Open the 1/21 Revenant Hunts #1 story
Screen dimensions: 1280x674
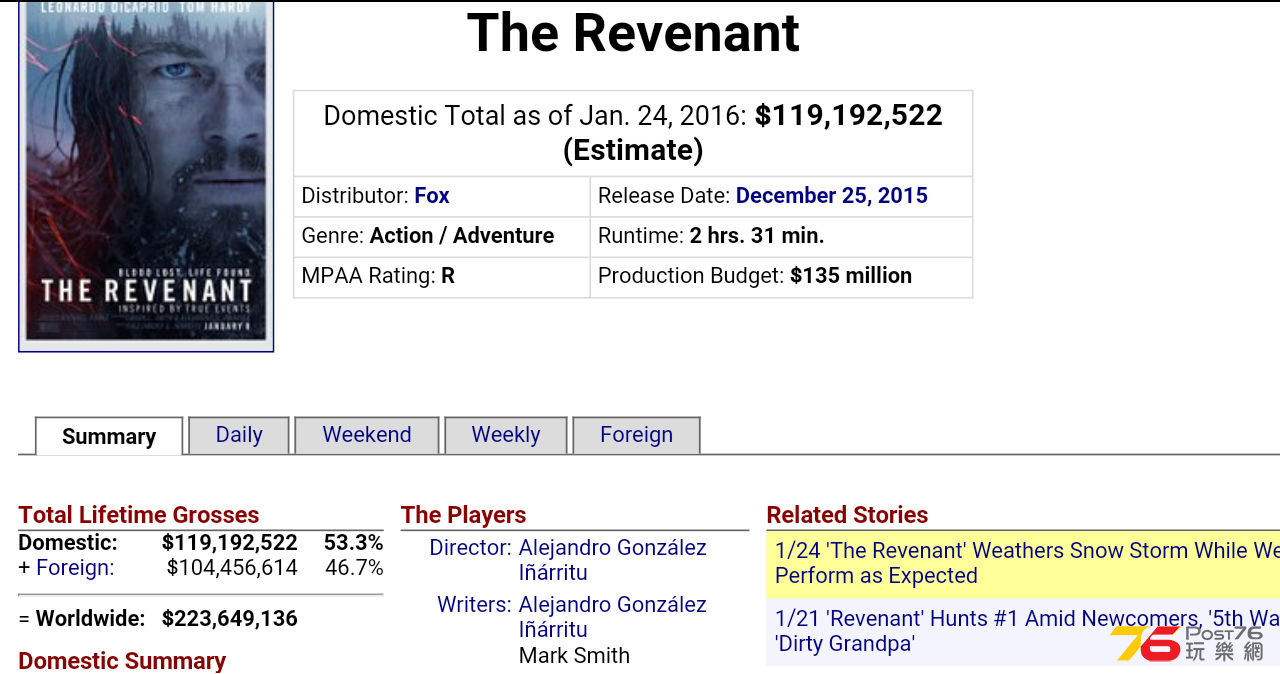1027,631
